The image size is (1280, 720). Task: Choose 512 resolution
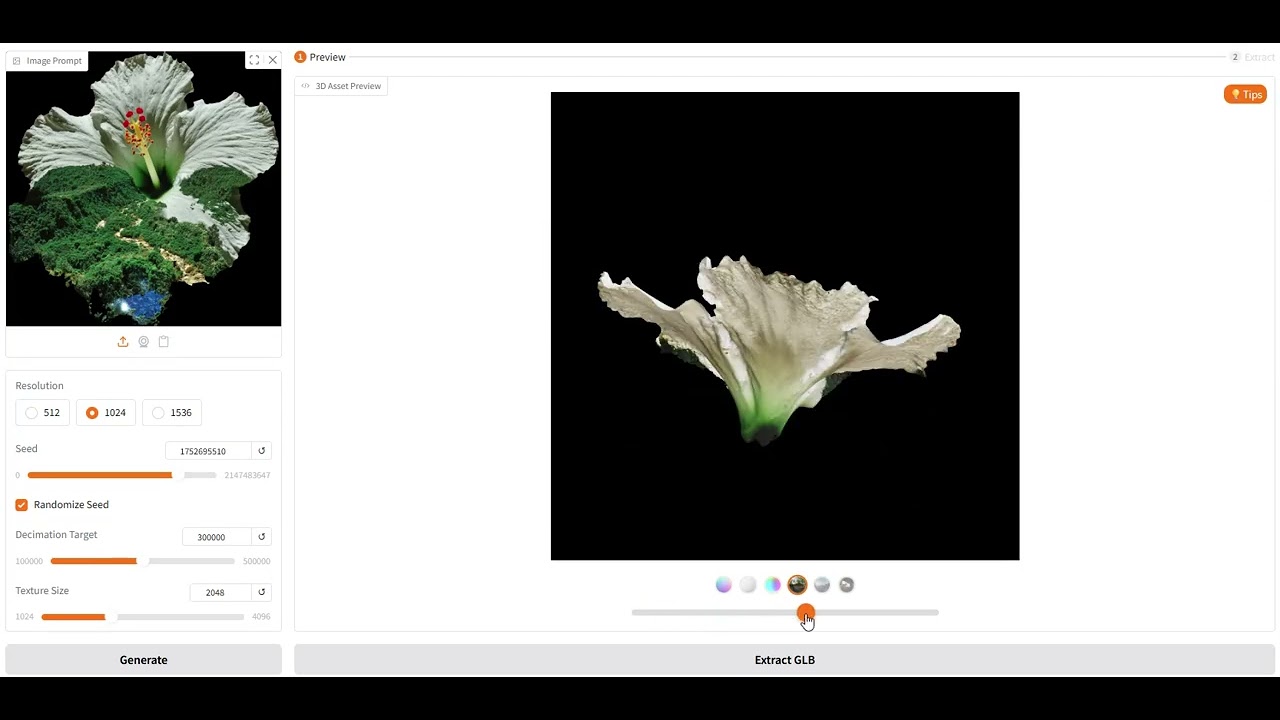43,412
